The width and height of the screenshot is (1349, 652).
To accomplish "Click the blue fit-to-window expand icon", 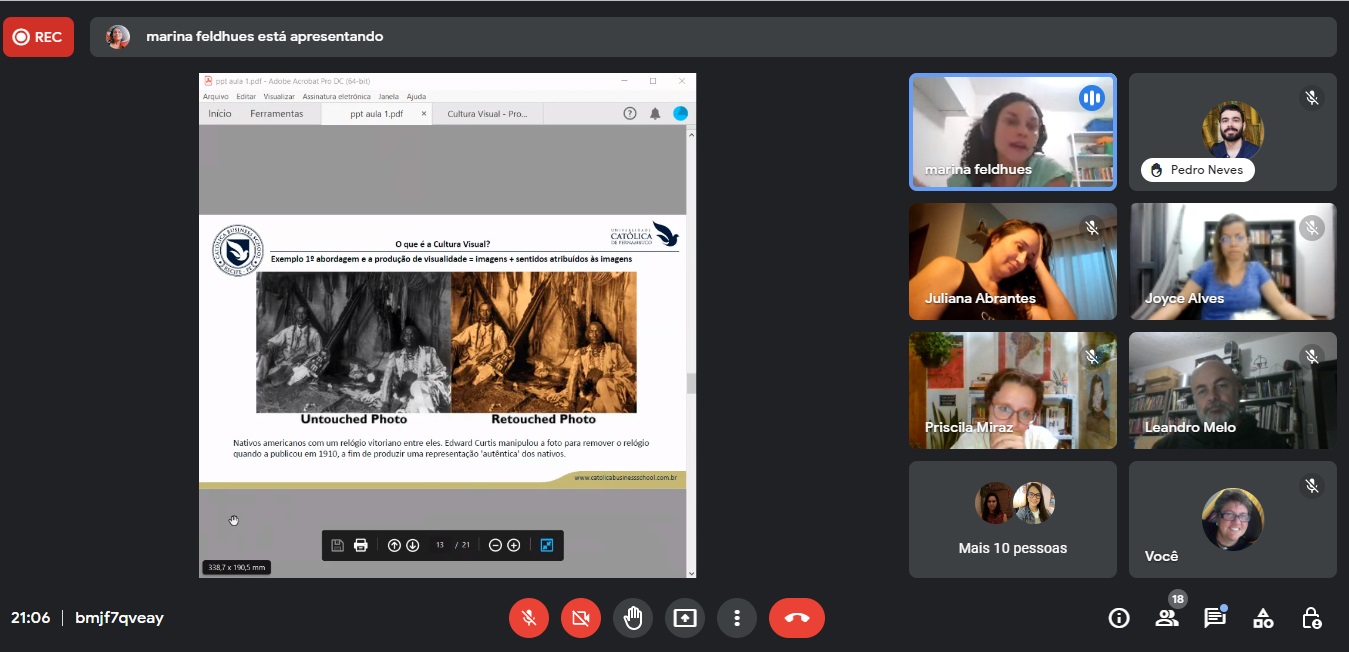I will [x=547, y=545].
